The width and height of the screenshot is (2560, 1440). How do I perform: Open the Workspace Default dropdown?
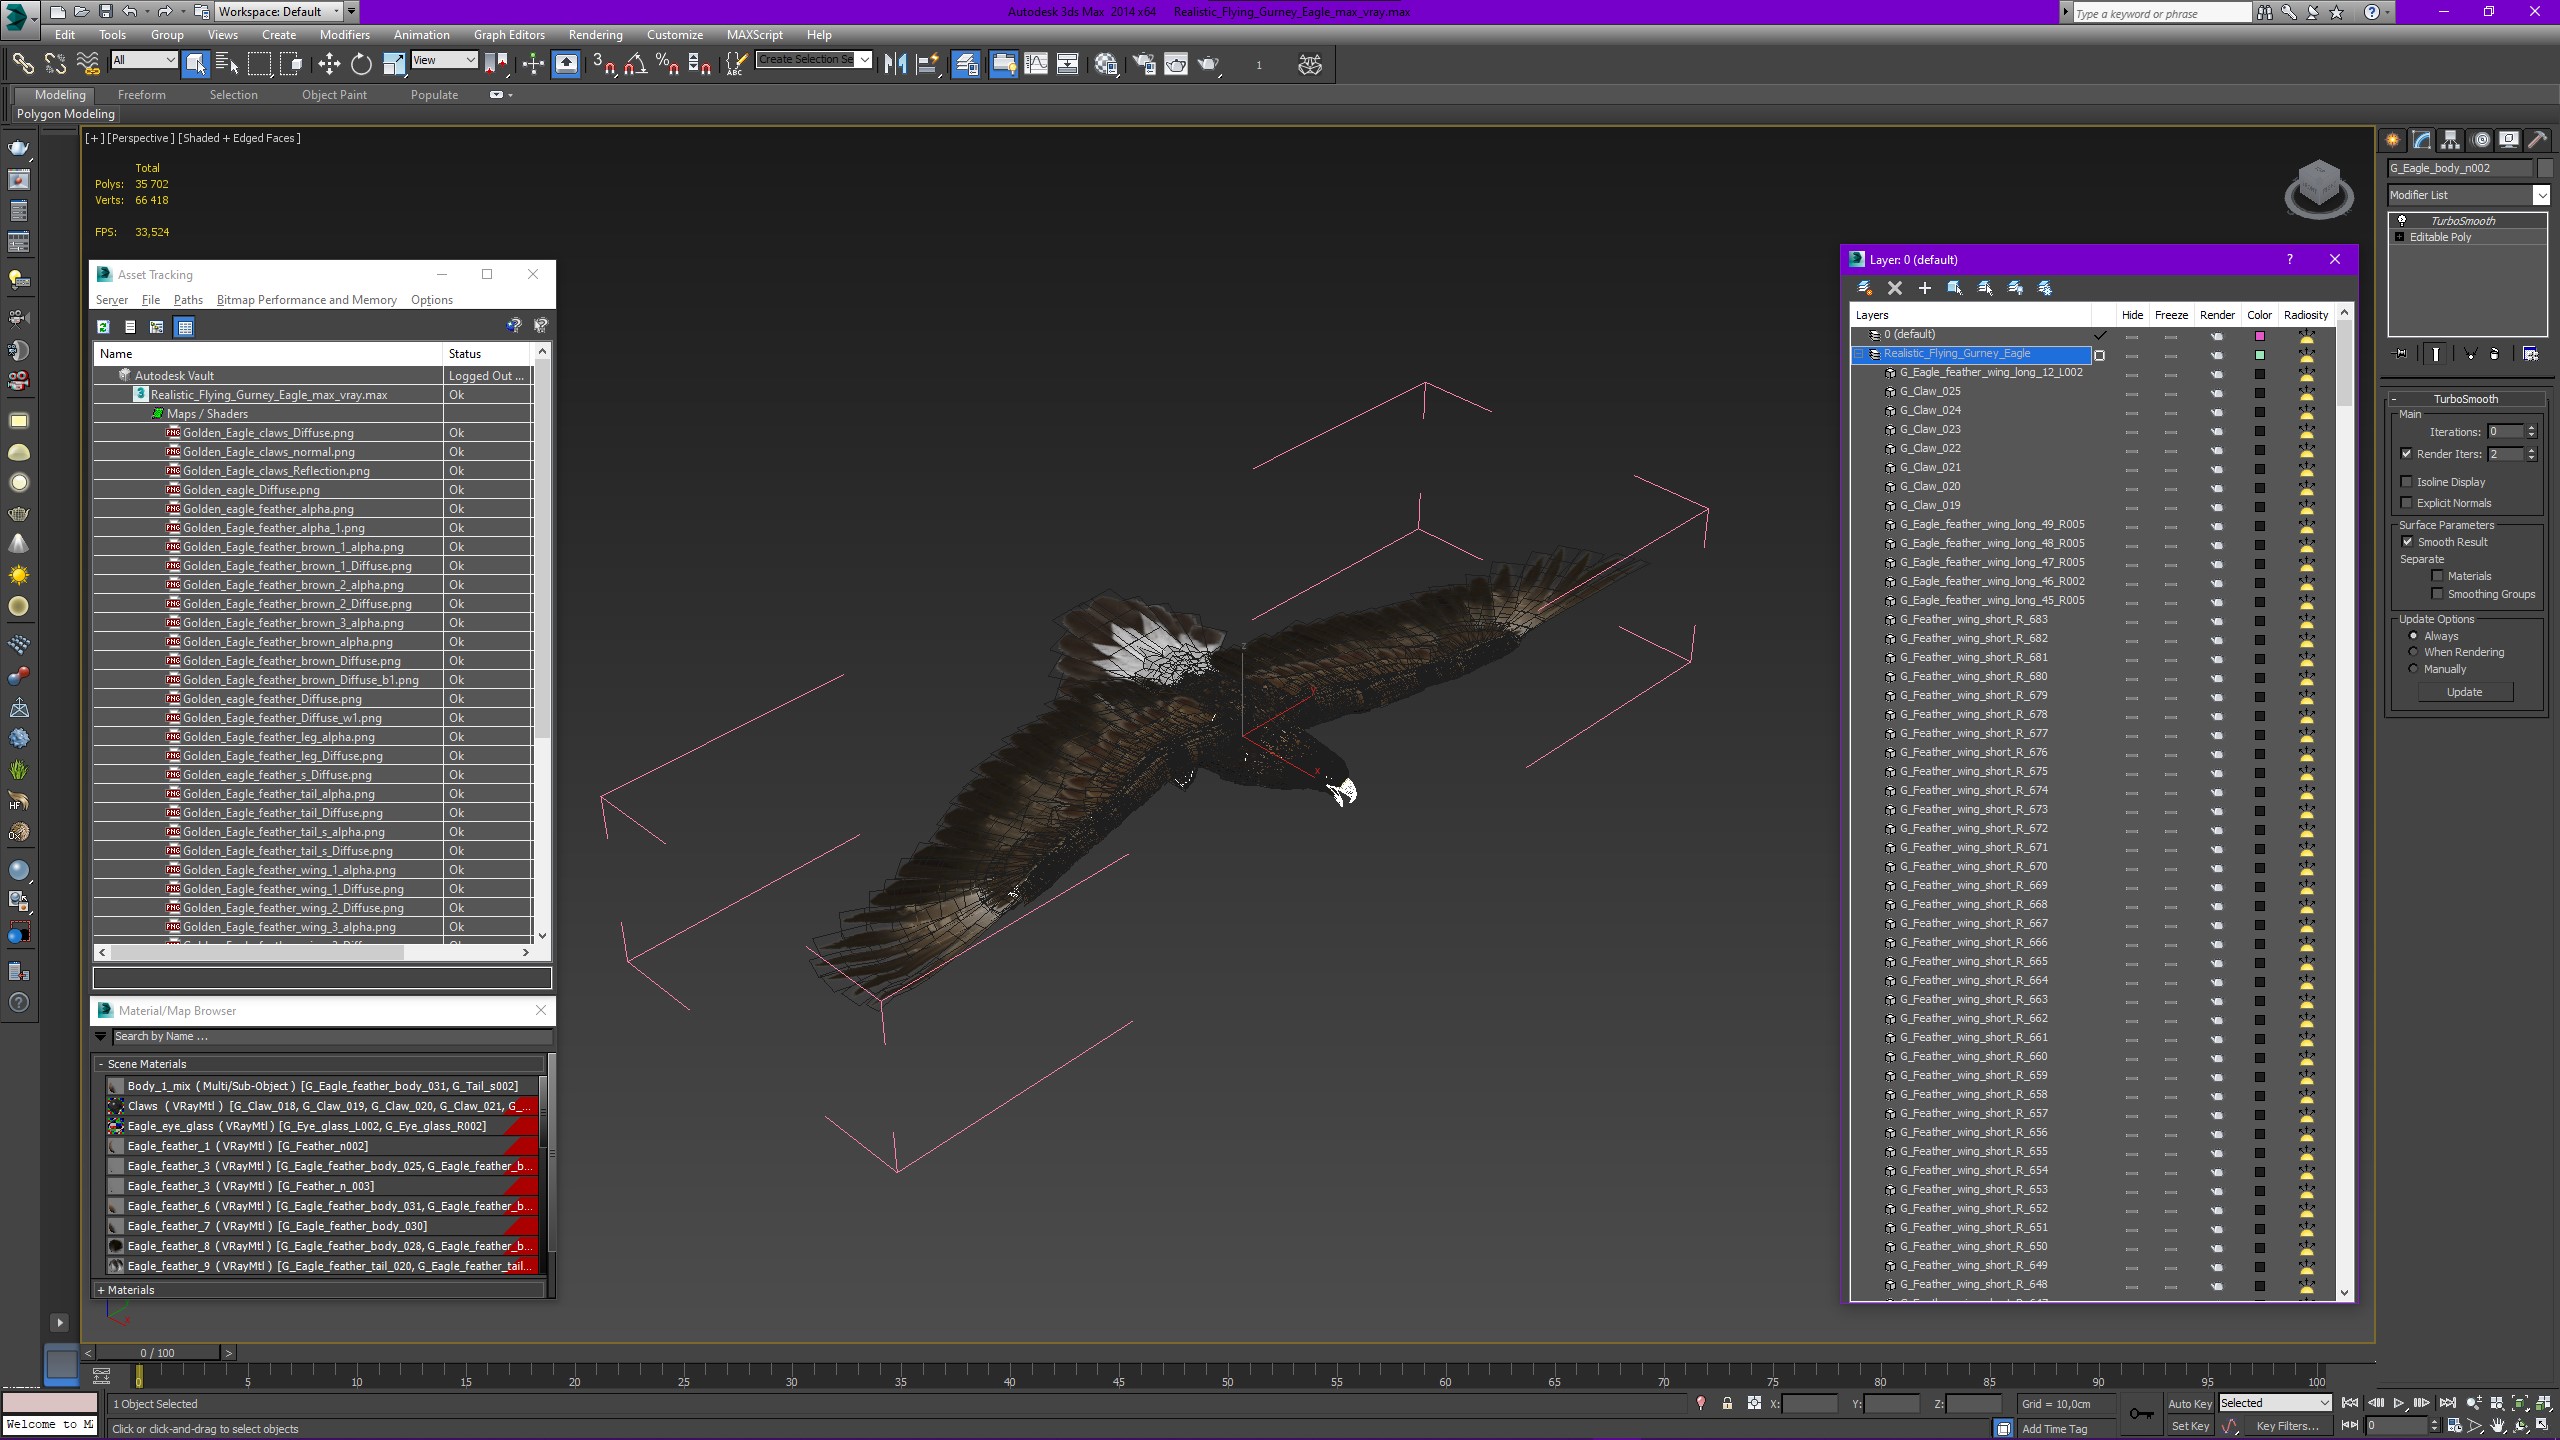point(280,12)
